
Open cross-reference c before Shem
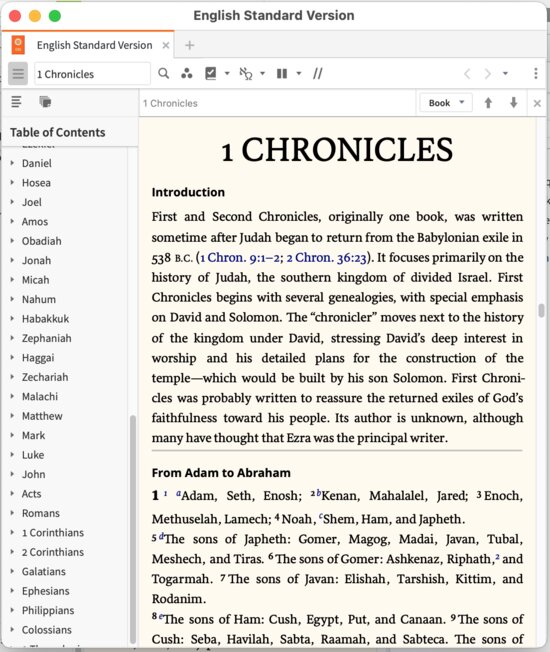coord(321,517)
